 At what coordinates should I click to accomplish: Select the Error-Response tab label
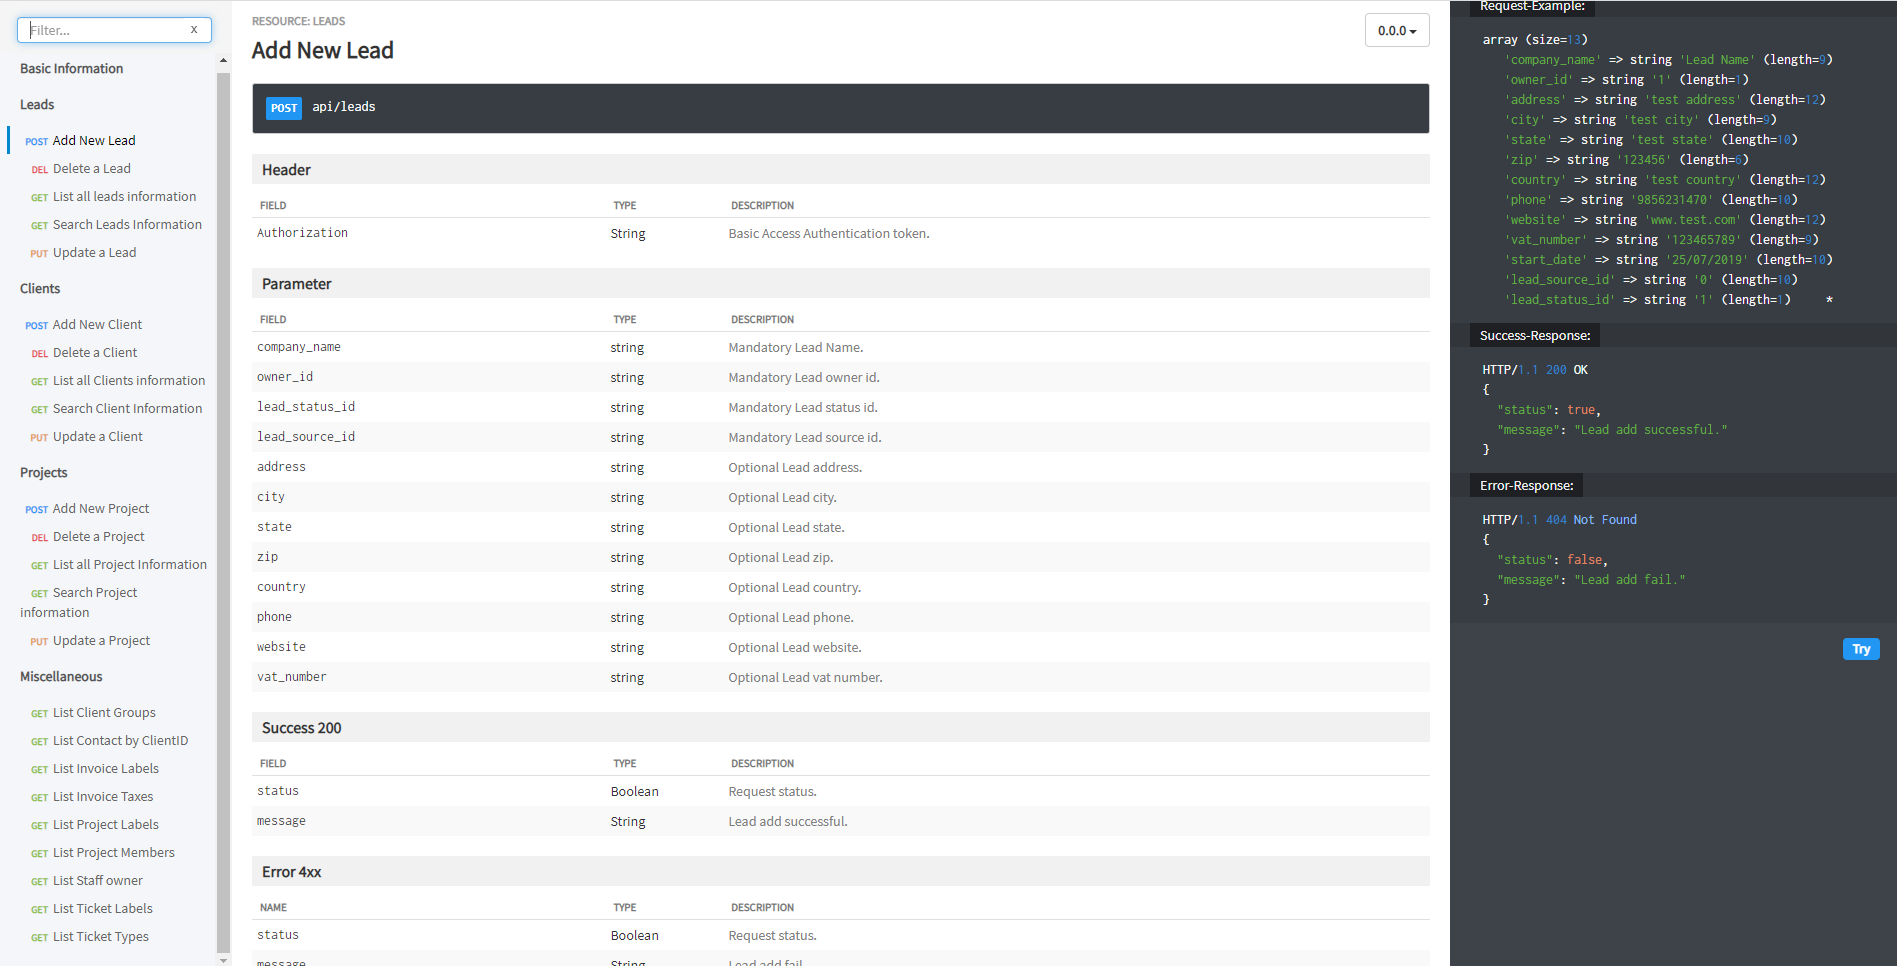1526,486
